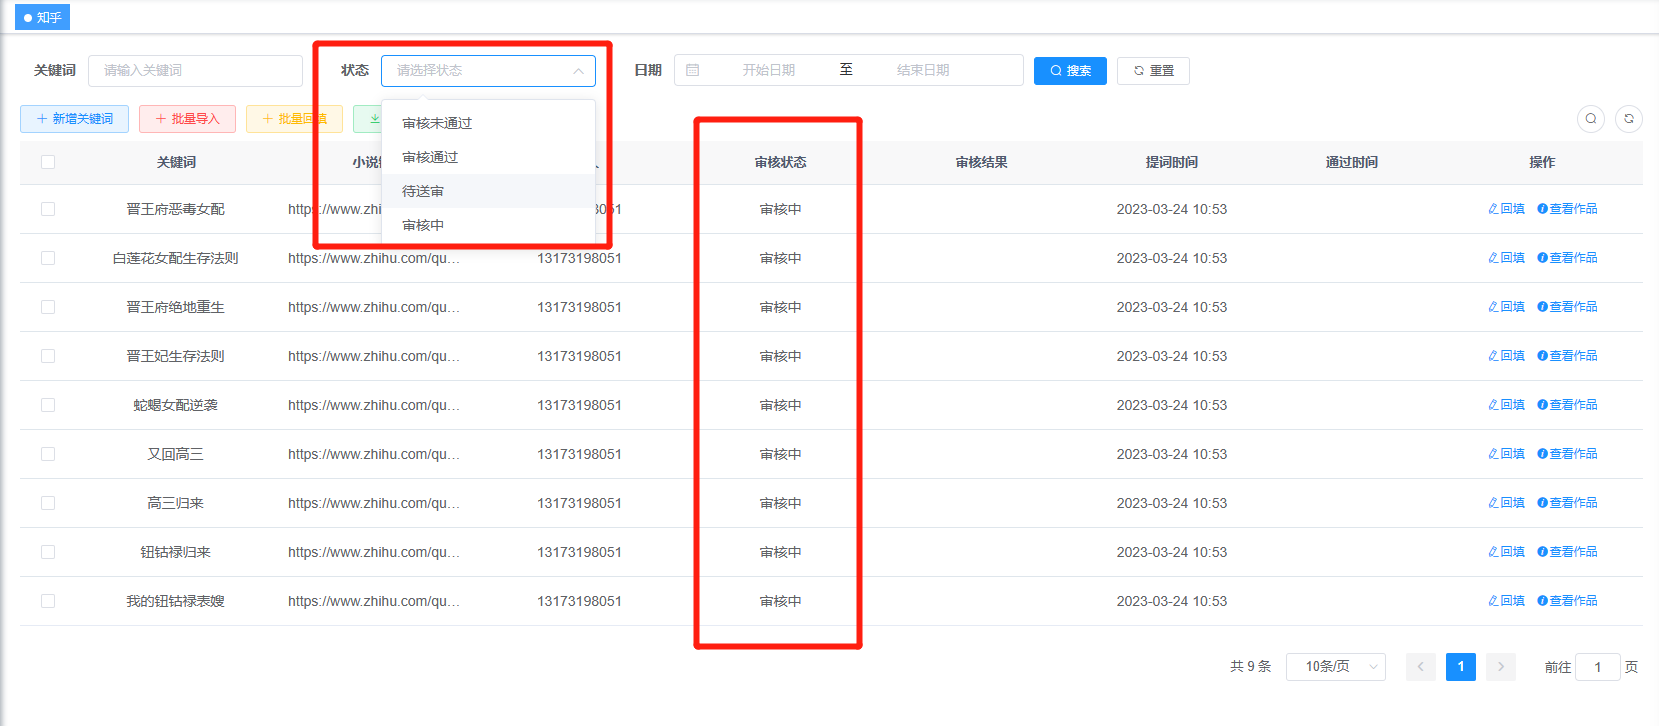
Task: Click the calendar icon in date field
Action: coord(693,70)
